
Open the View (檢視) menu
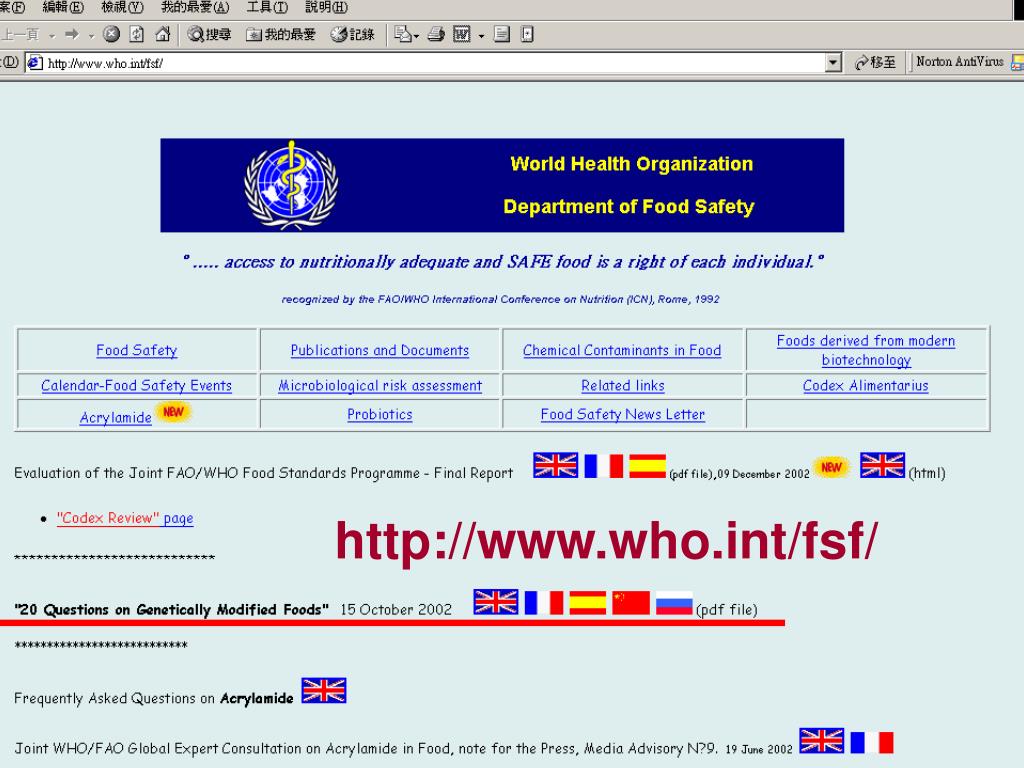coord(122,7)
